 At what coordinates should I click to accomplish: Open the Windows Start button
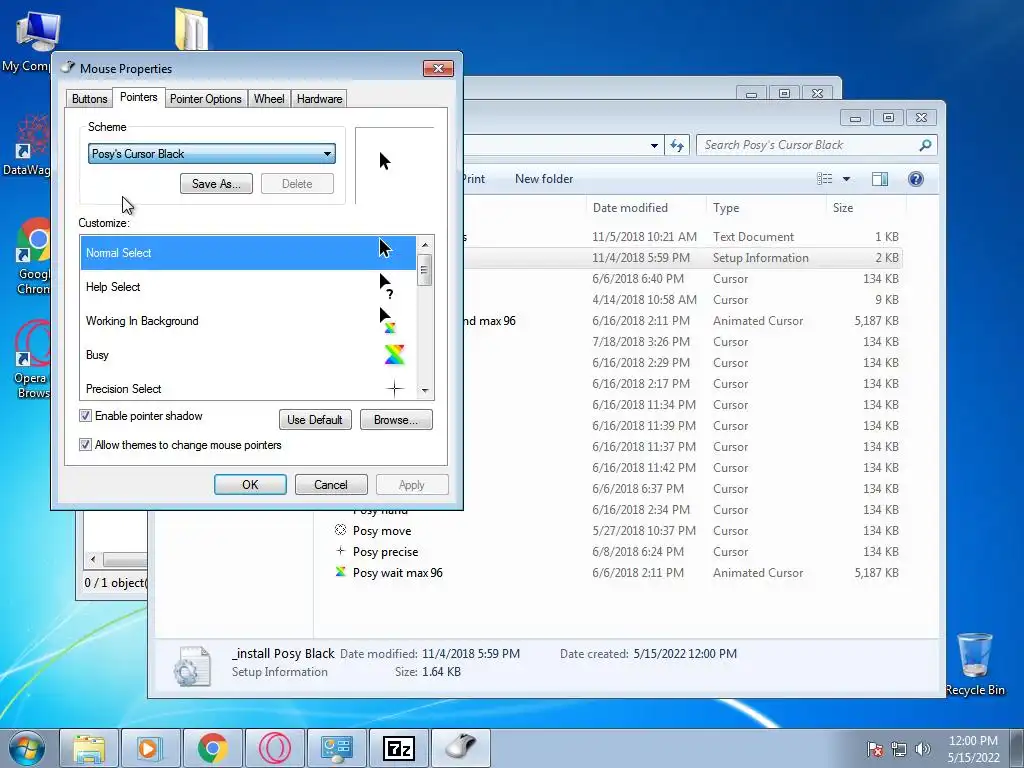(27, 747)
